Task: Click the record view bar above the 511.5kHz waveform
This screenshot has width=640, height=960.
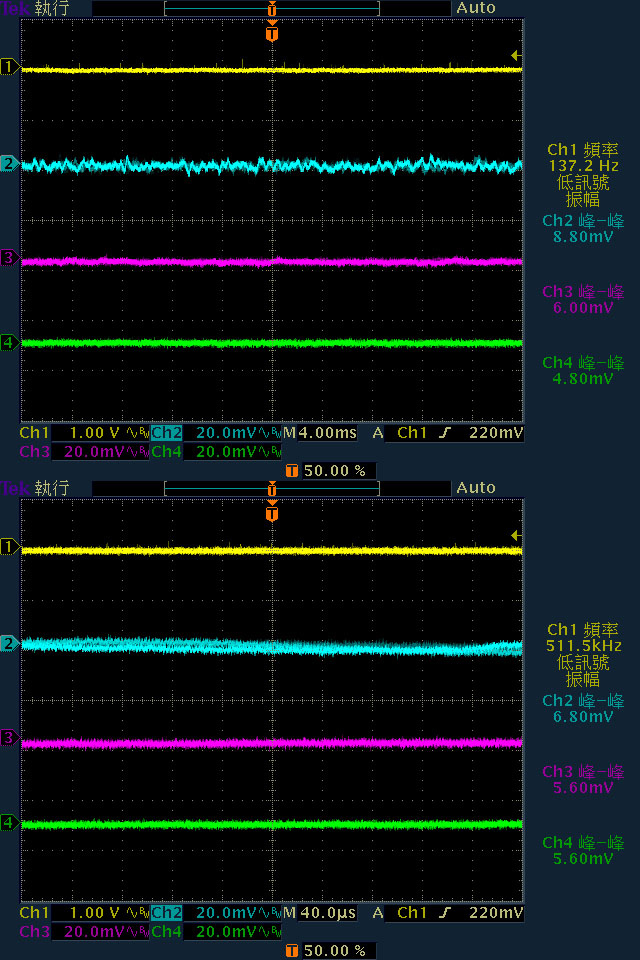Action: click(x=272, y=489)
